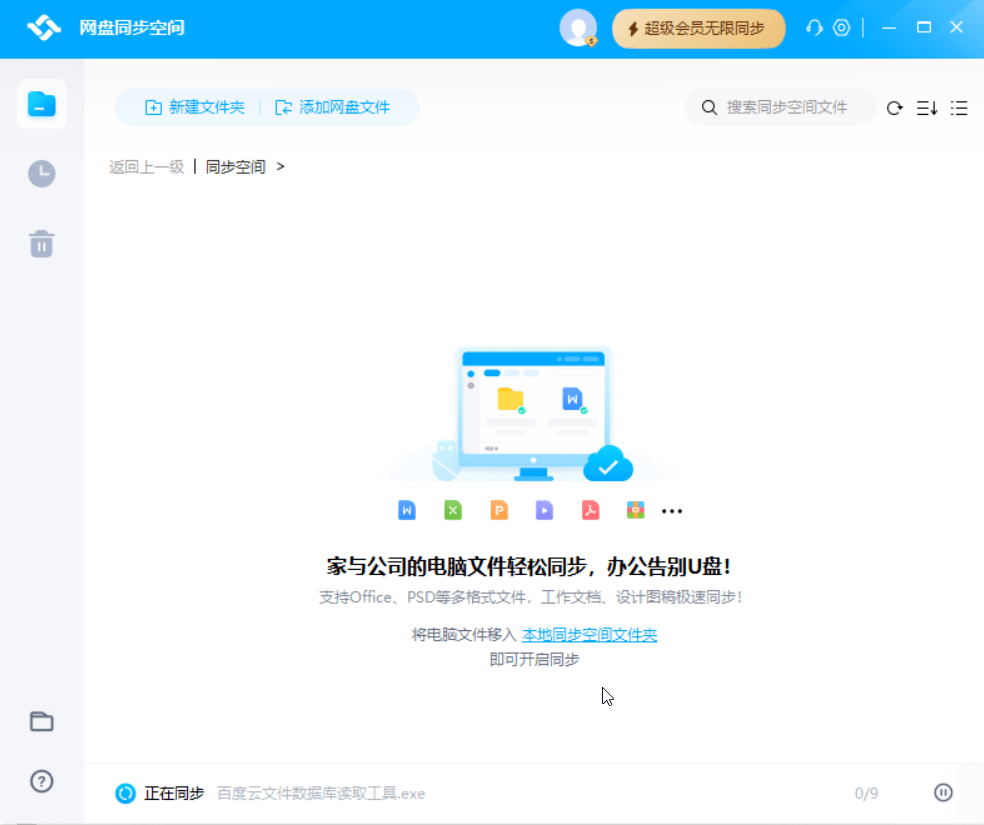
Task: Open local sync folder icon in sidebar
Action: (41, 721)
